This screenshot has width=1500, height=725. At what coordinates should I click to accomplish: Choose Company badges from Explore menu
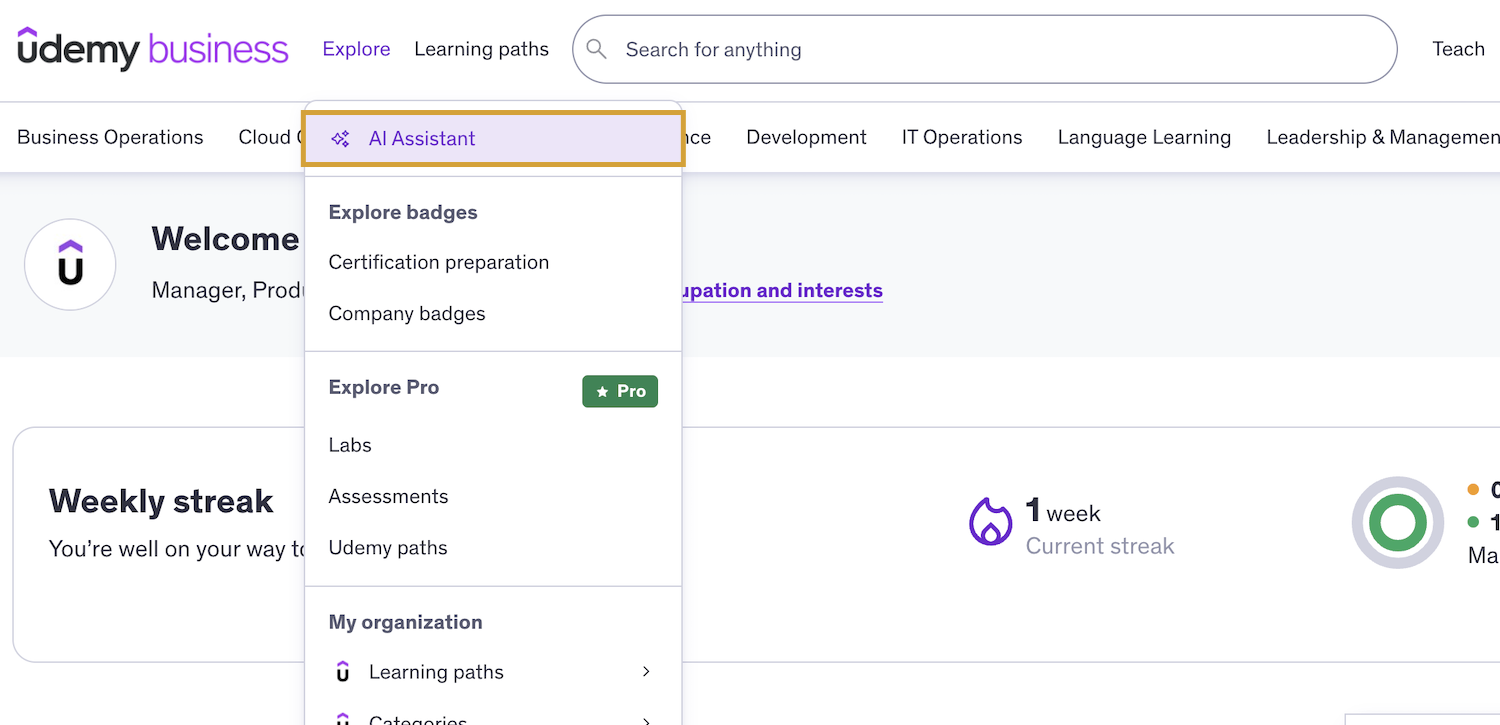click(x=407, y=313)
